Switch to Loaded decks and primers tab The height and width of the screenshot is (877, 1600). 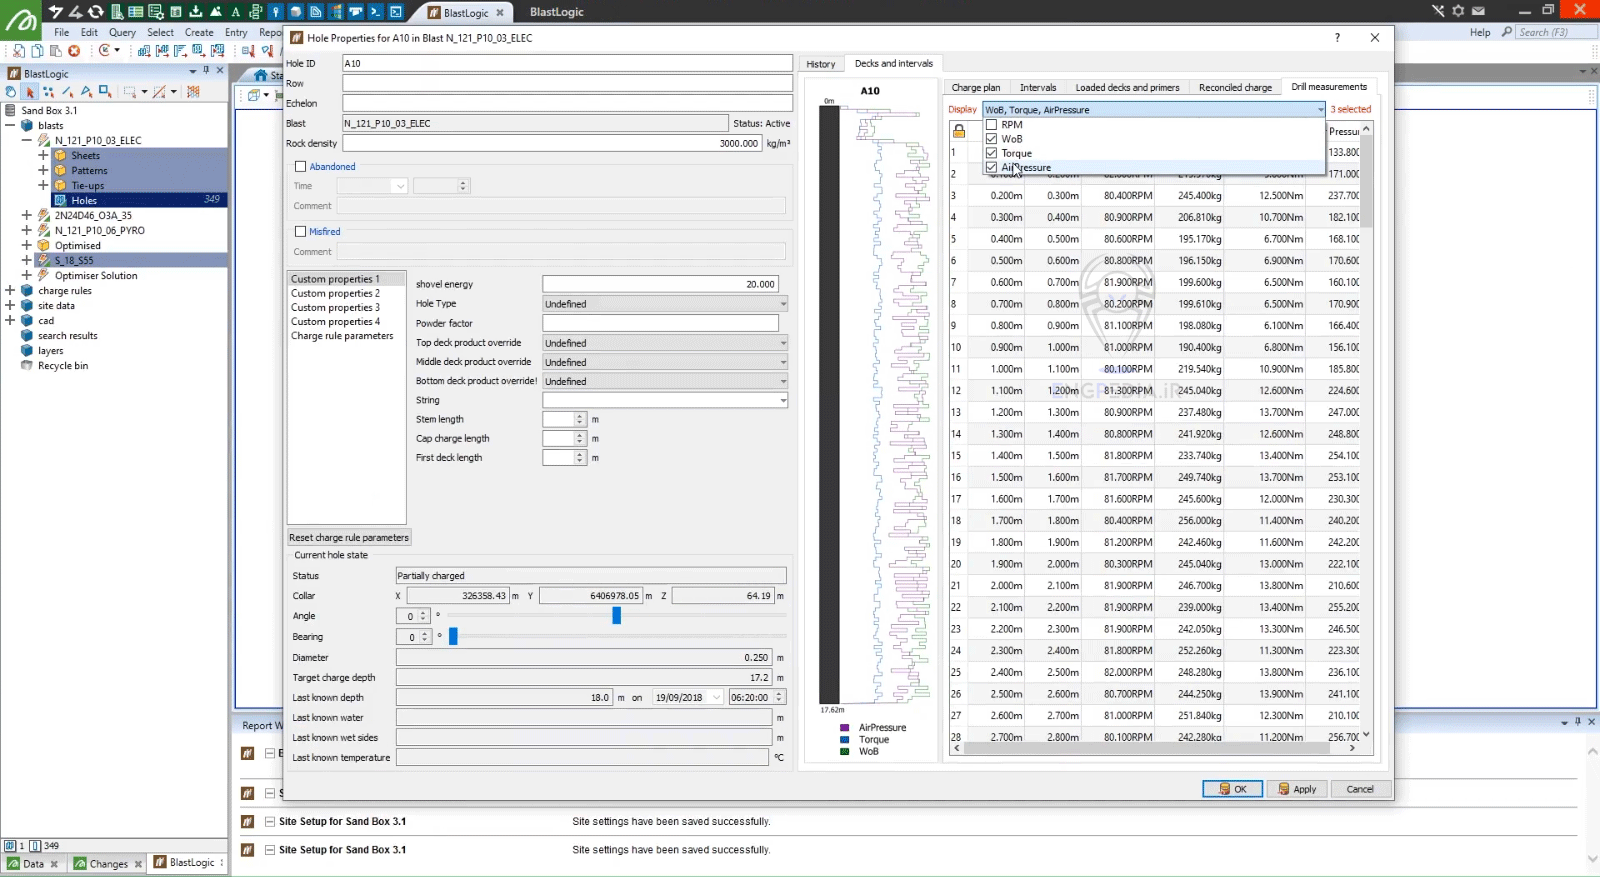tap(1127, 88)
